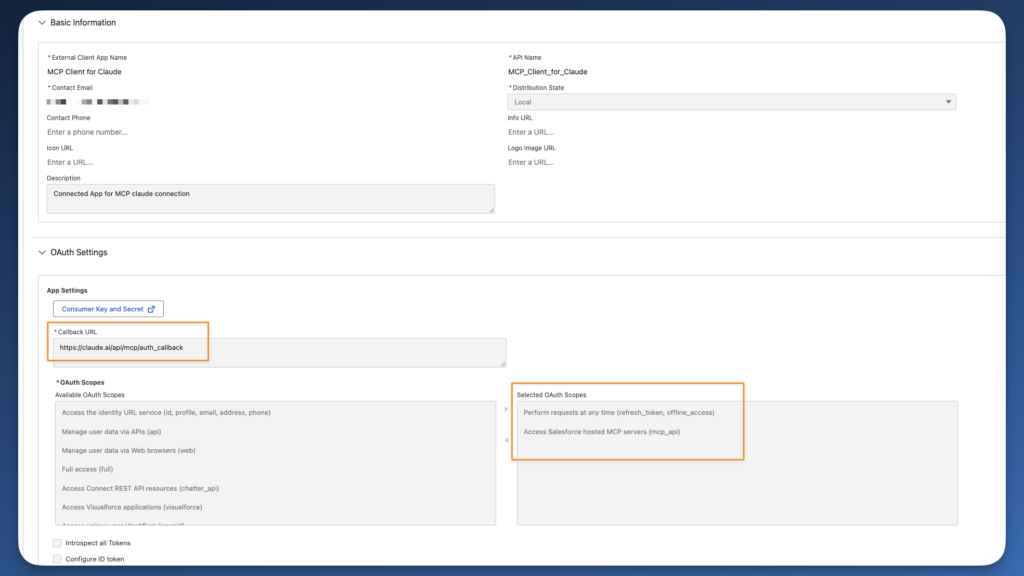Click the App Settings heading
1024x576 pixels.
pyautogui.click(x=67, y=291)
